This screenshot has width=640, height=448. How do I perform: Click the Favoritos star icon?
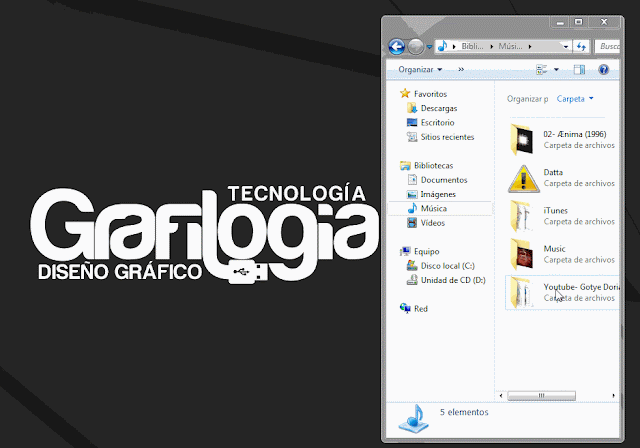click(405, 93)
